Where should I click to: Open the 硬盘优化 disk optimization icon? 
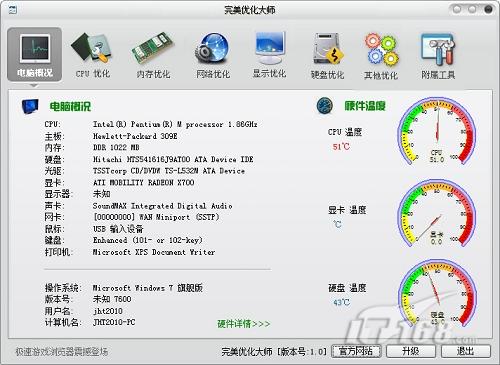pyautogui.click(x=327, y=55)
